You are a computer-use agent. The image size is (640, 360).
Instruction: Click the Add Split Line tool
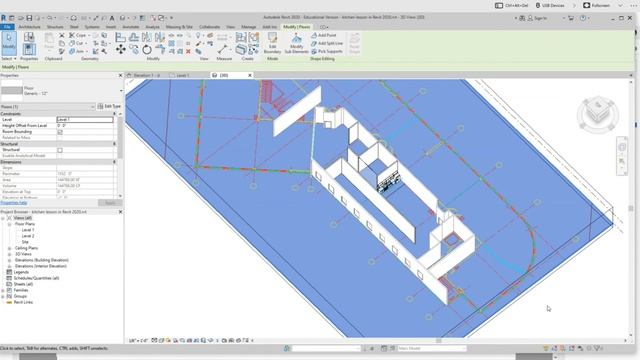(327, 43)
